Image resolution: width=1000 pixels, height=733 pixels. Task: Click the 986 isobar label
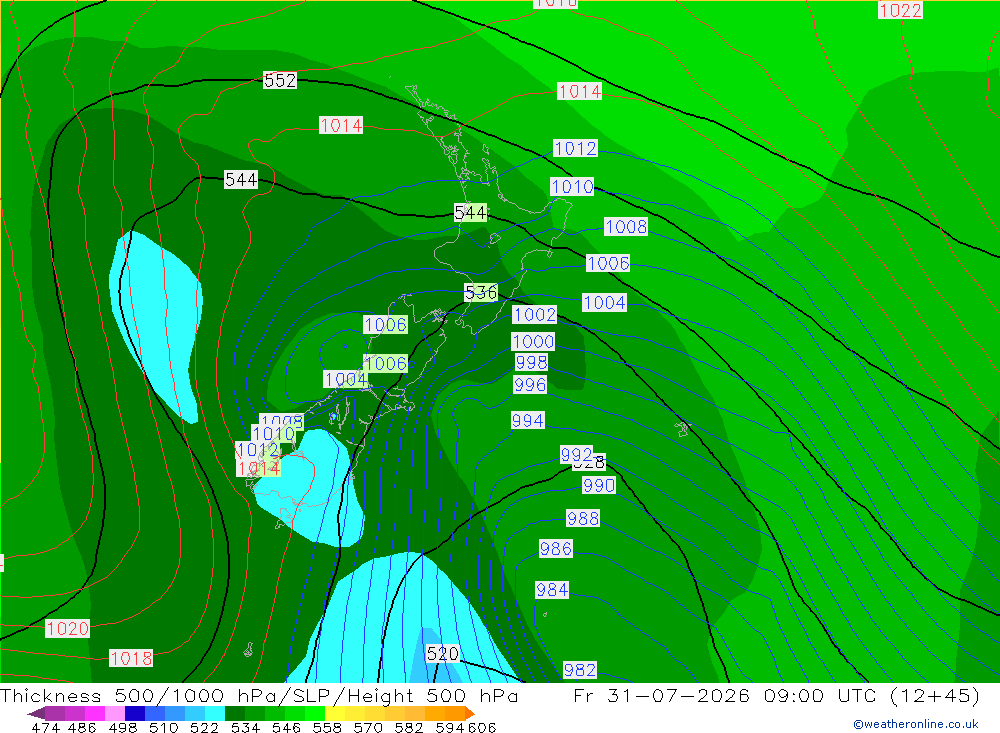556,549
